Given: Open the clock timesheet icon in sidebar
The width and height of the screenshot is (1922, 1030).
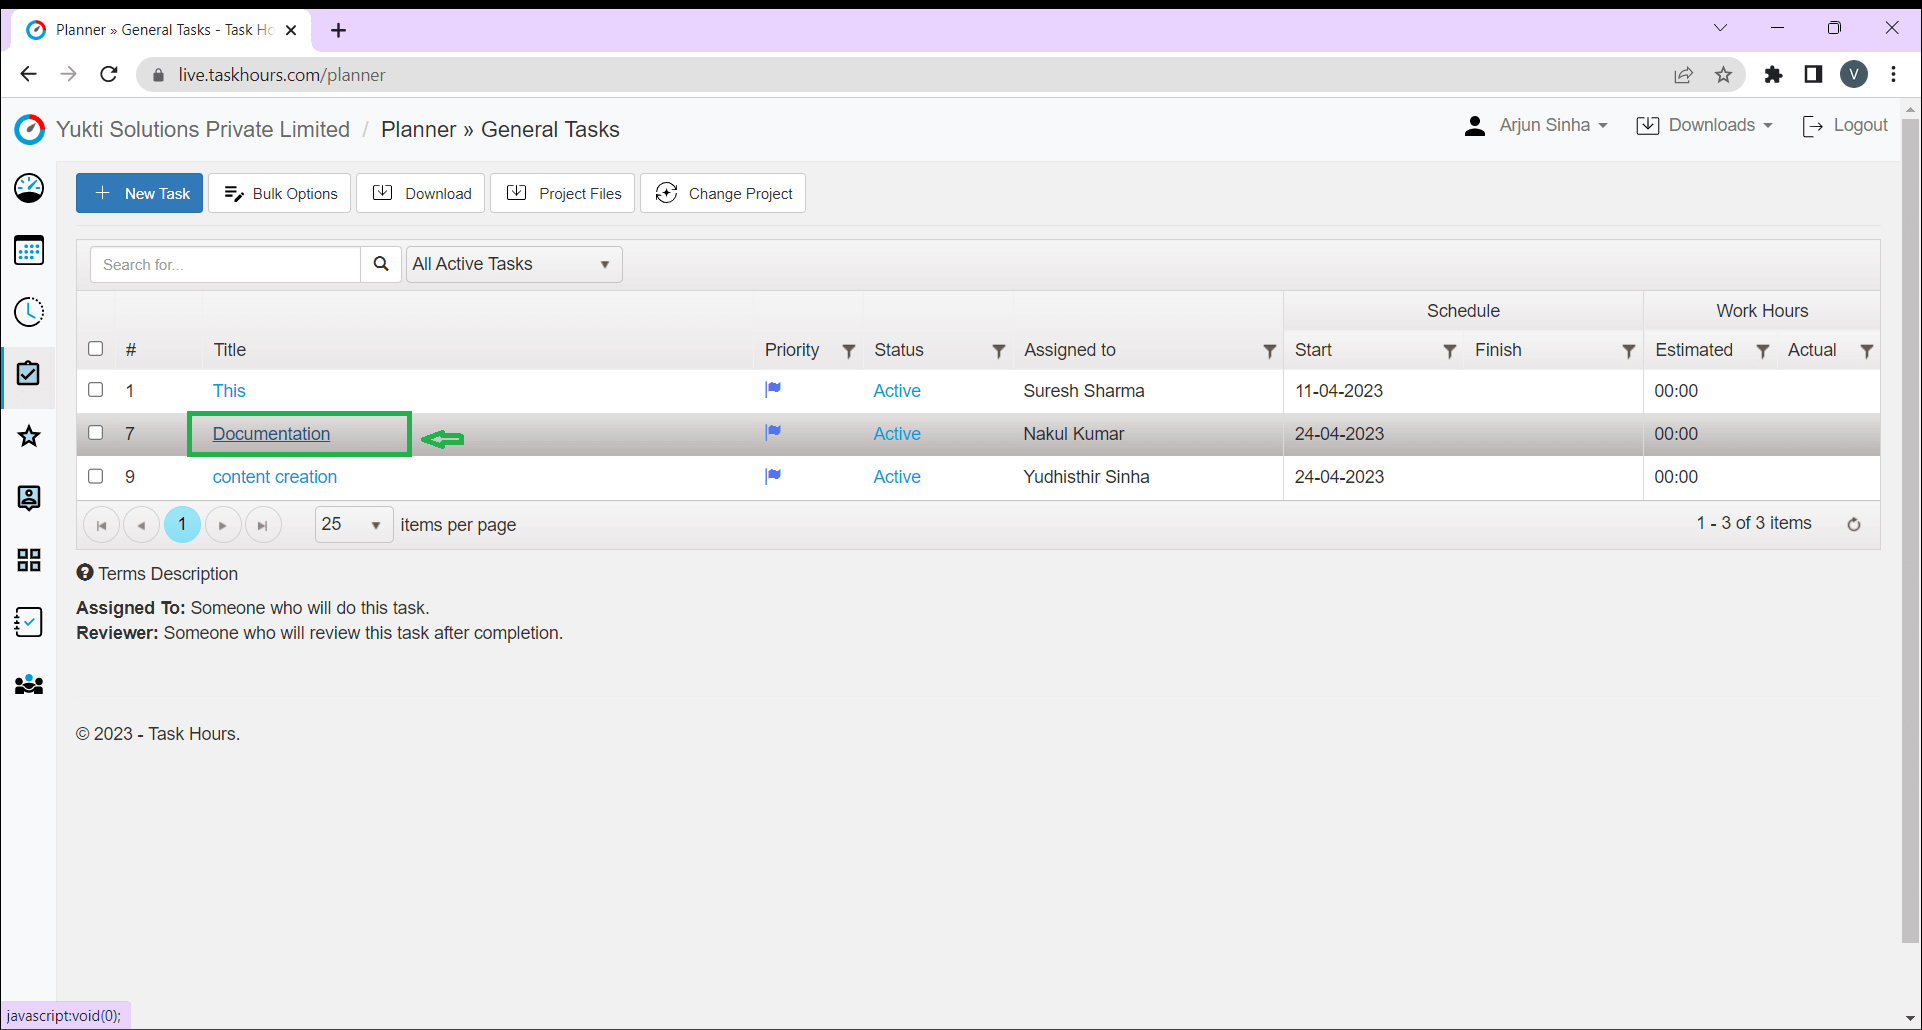Looking at the screenshot, I should point(29,312).
